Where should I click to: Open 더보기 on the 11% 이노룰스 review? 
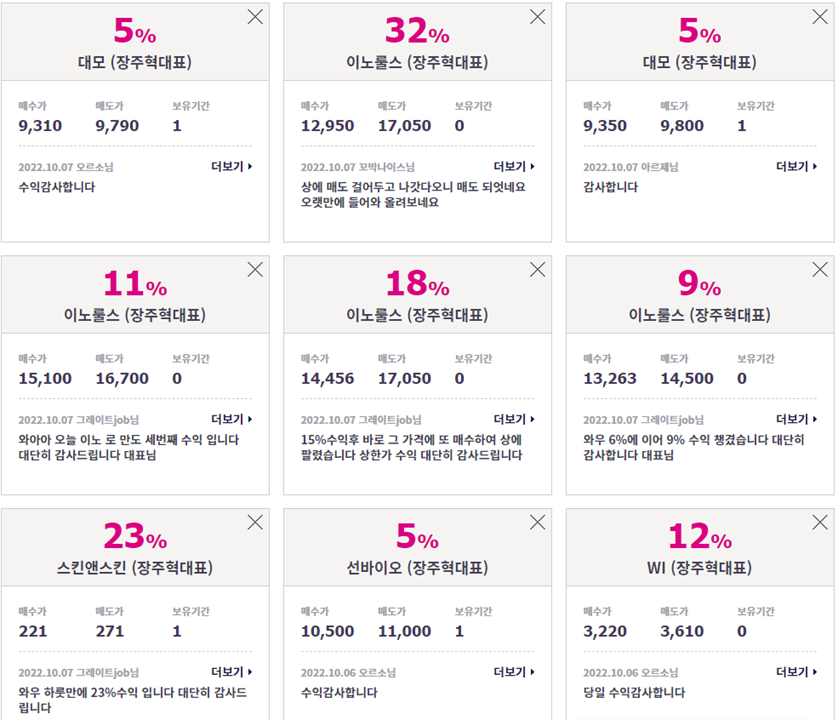click(231, 419)
